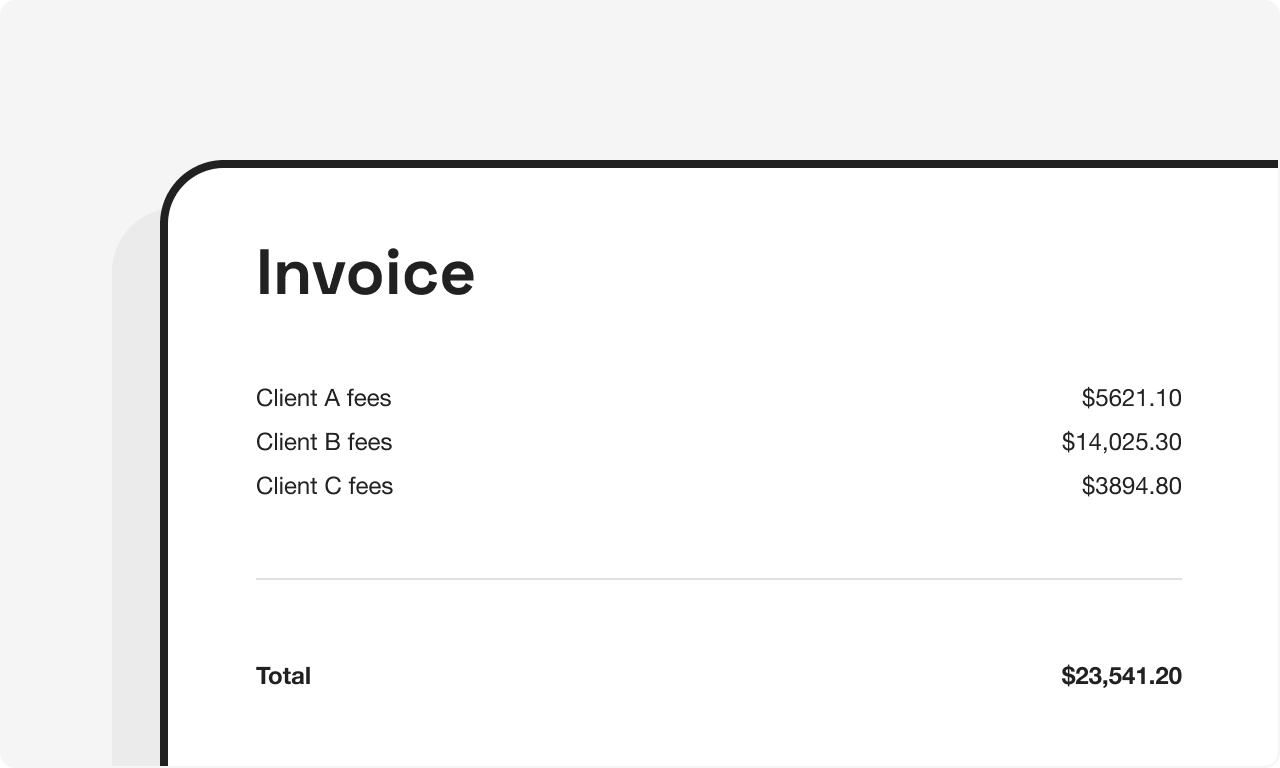Click the Invoice heading

click(x=365, y=273)
